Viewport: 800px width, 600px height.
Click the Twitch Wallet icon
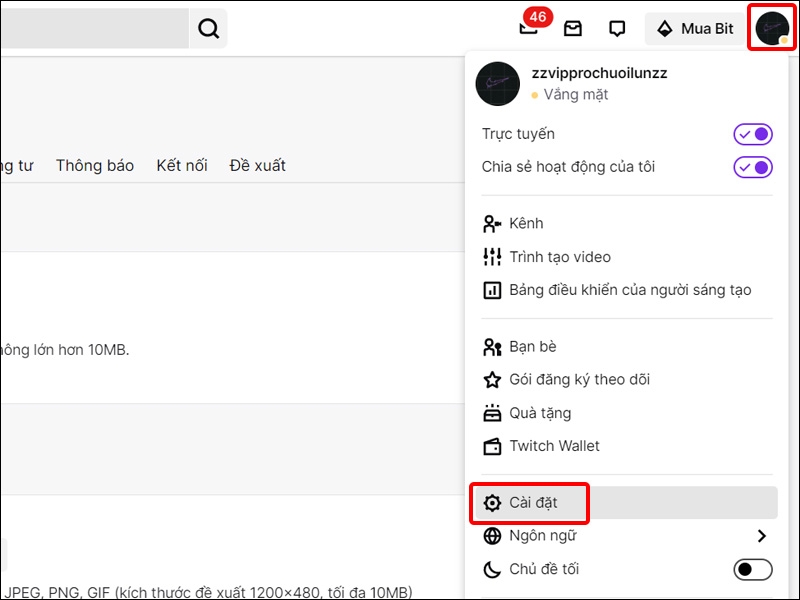click(492, 446)
